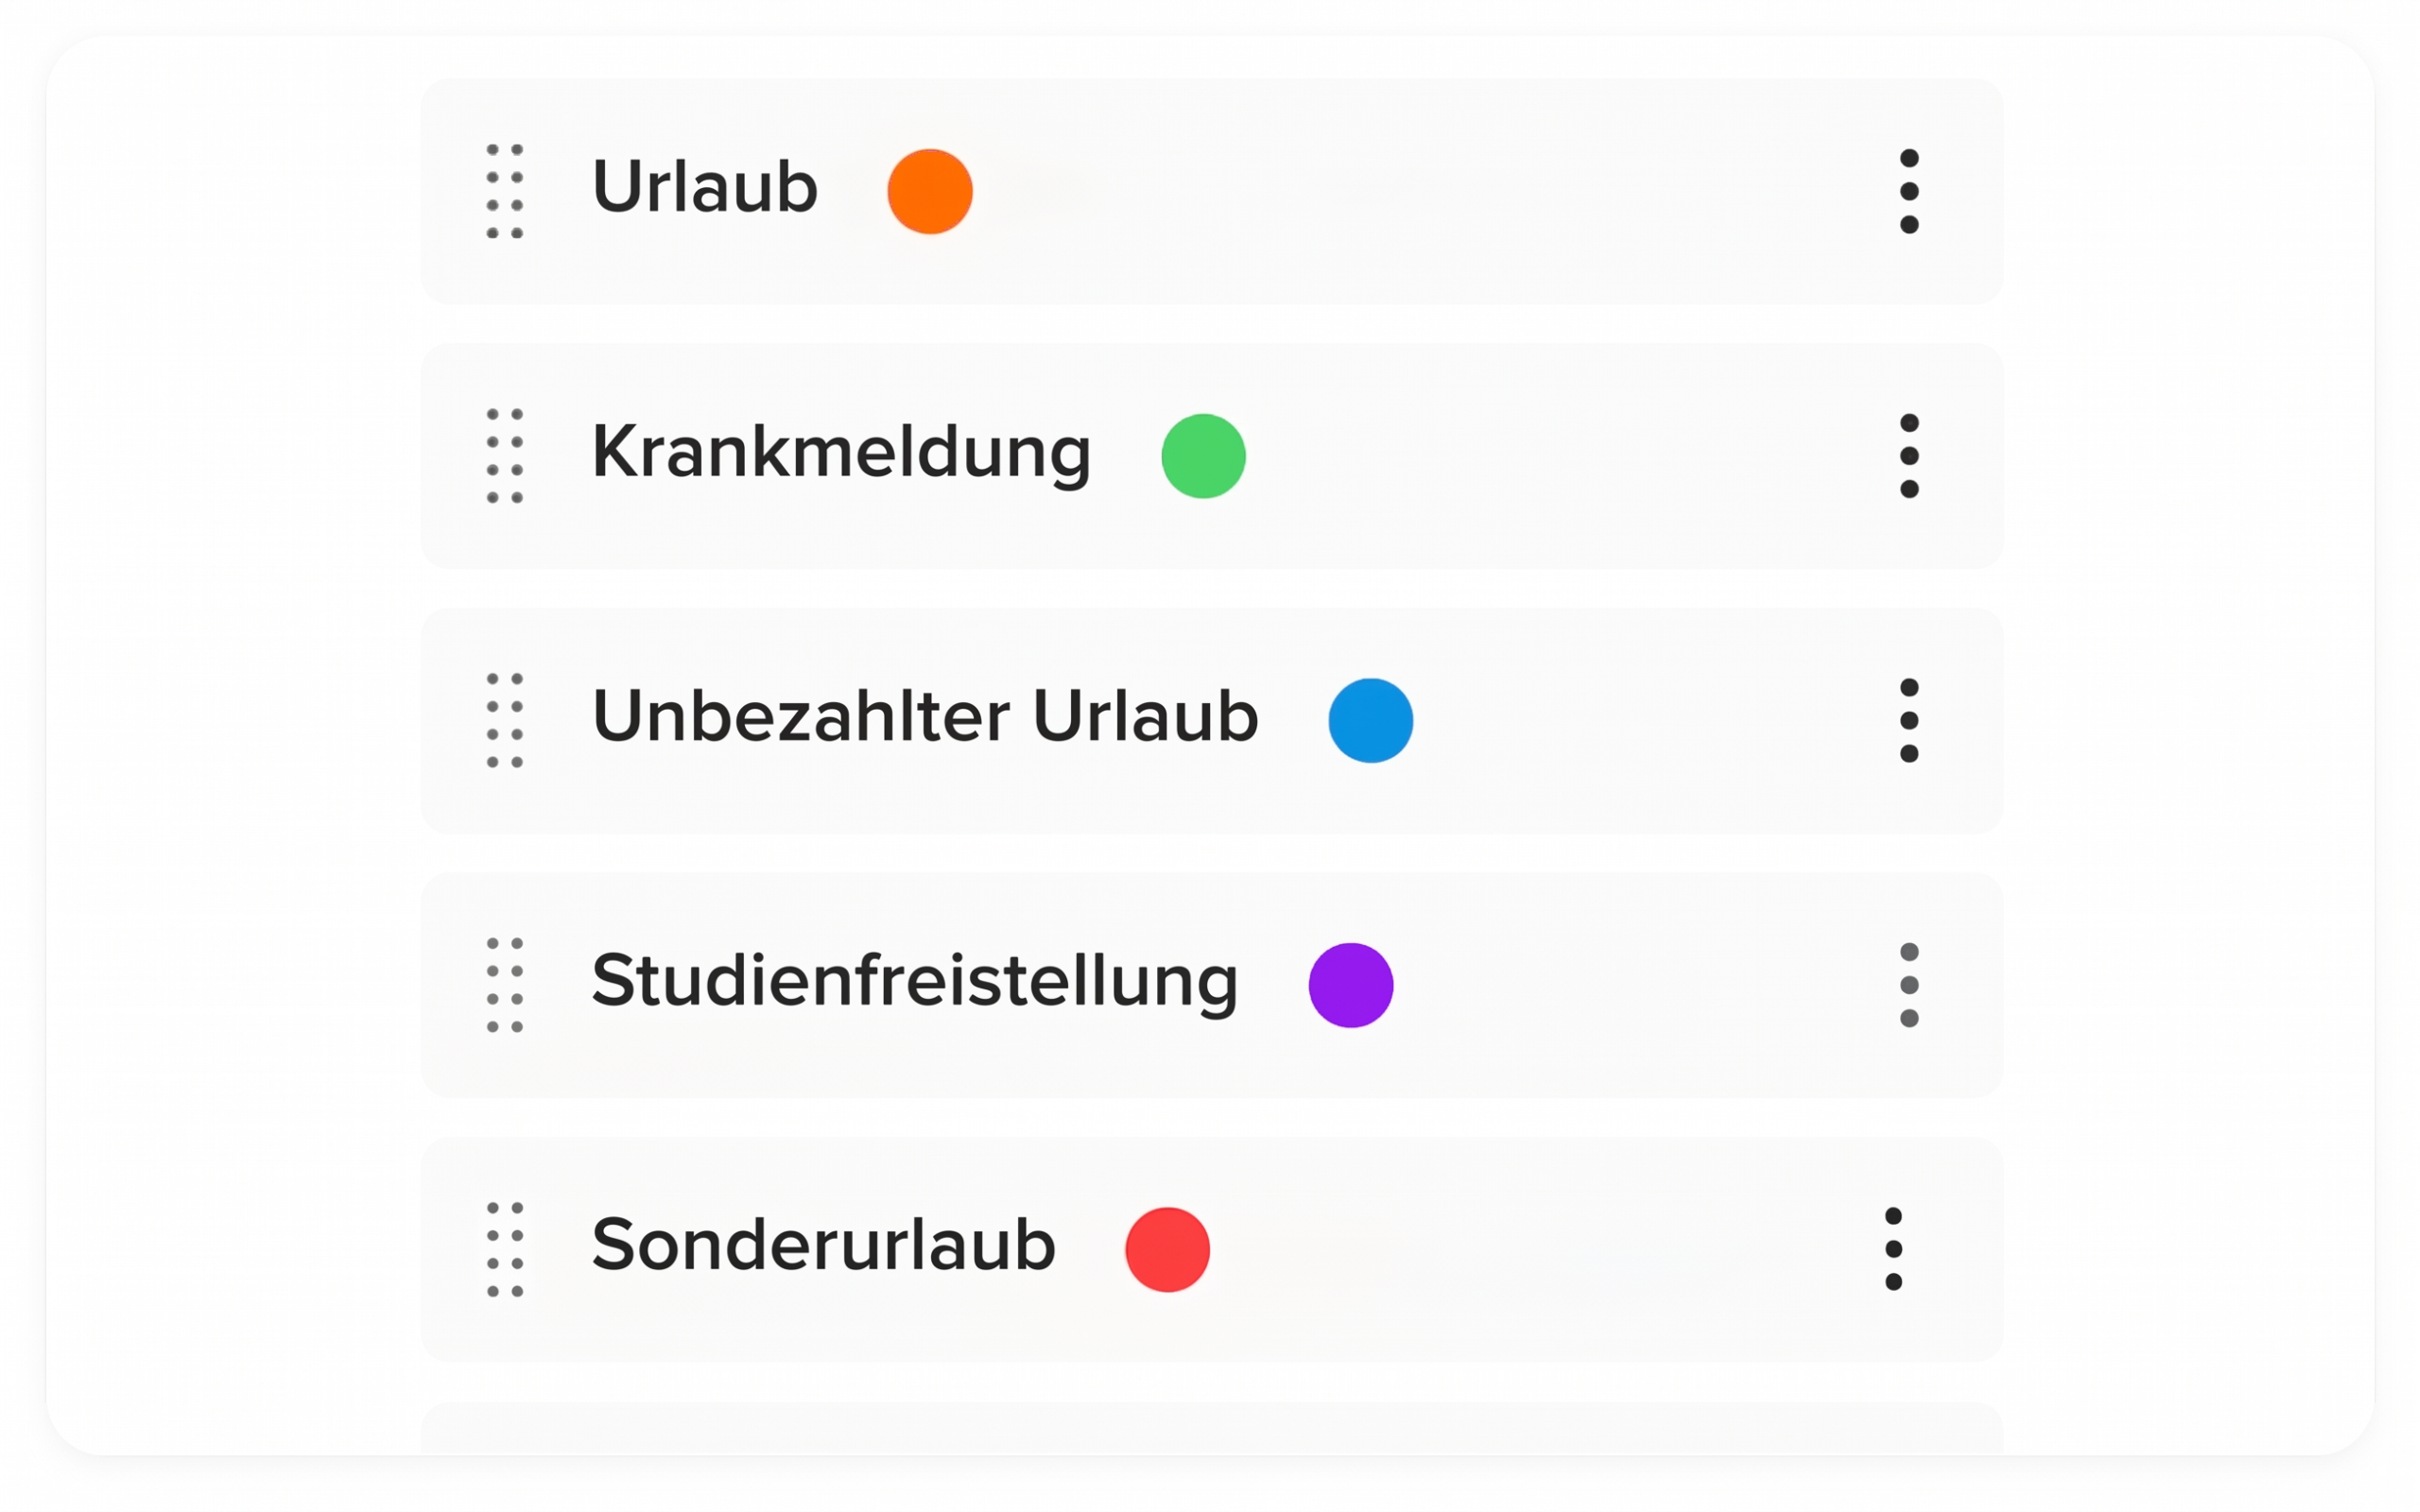Click the blue dot beside Unbezahlter Urlaub
The image size is (2420, 1512).
1370,720
